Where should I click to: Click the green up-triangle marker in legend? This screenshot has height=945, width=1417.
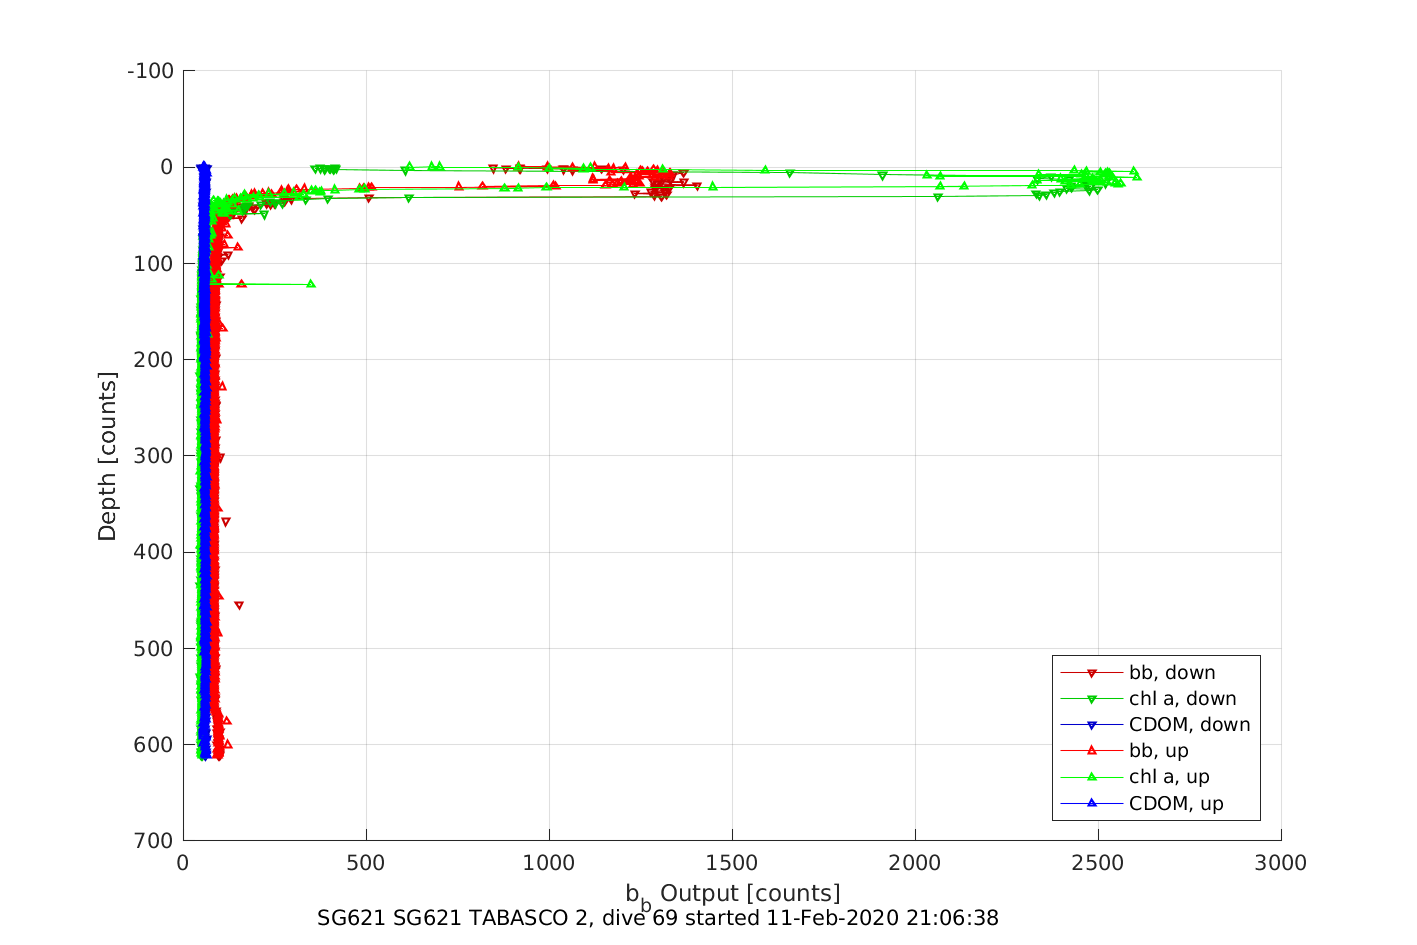click(1092, 777)
